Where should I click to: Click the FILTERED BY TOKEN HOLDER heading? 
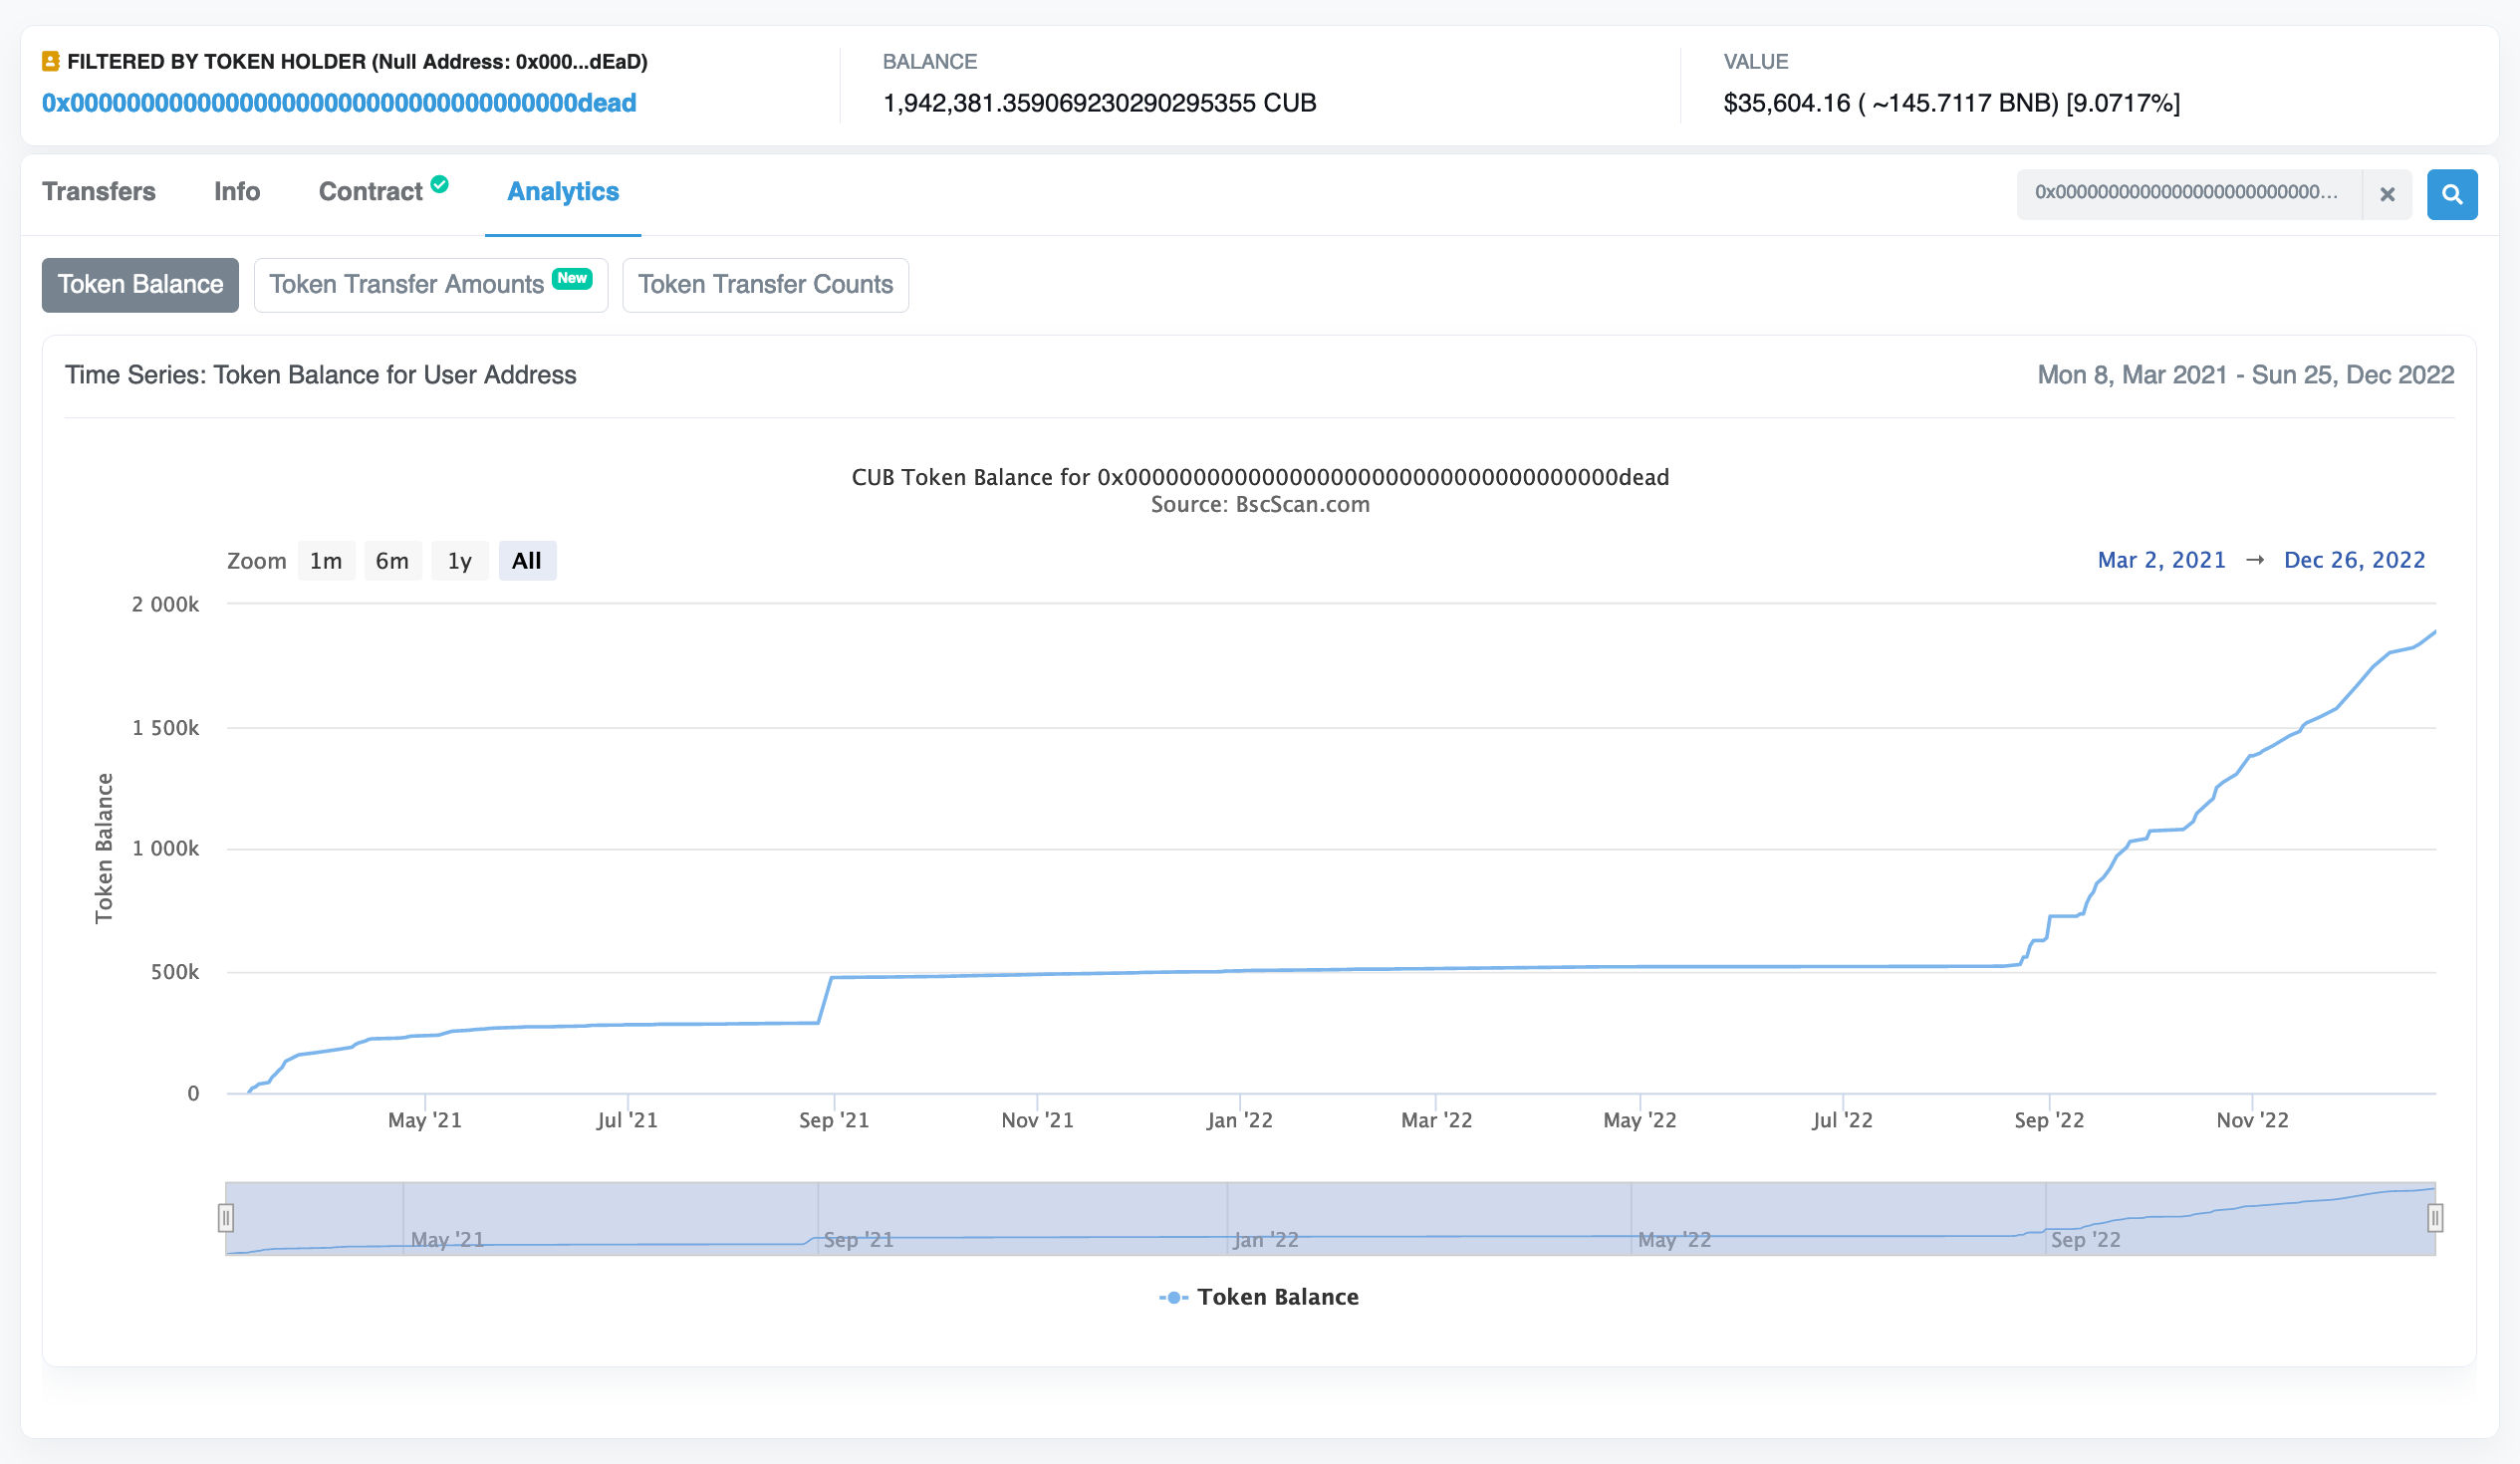(357, 62)
